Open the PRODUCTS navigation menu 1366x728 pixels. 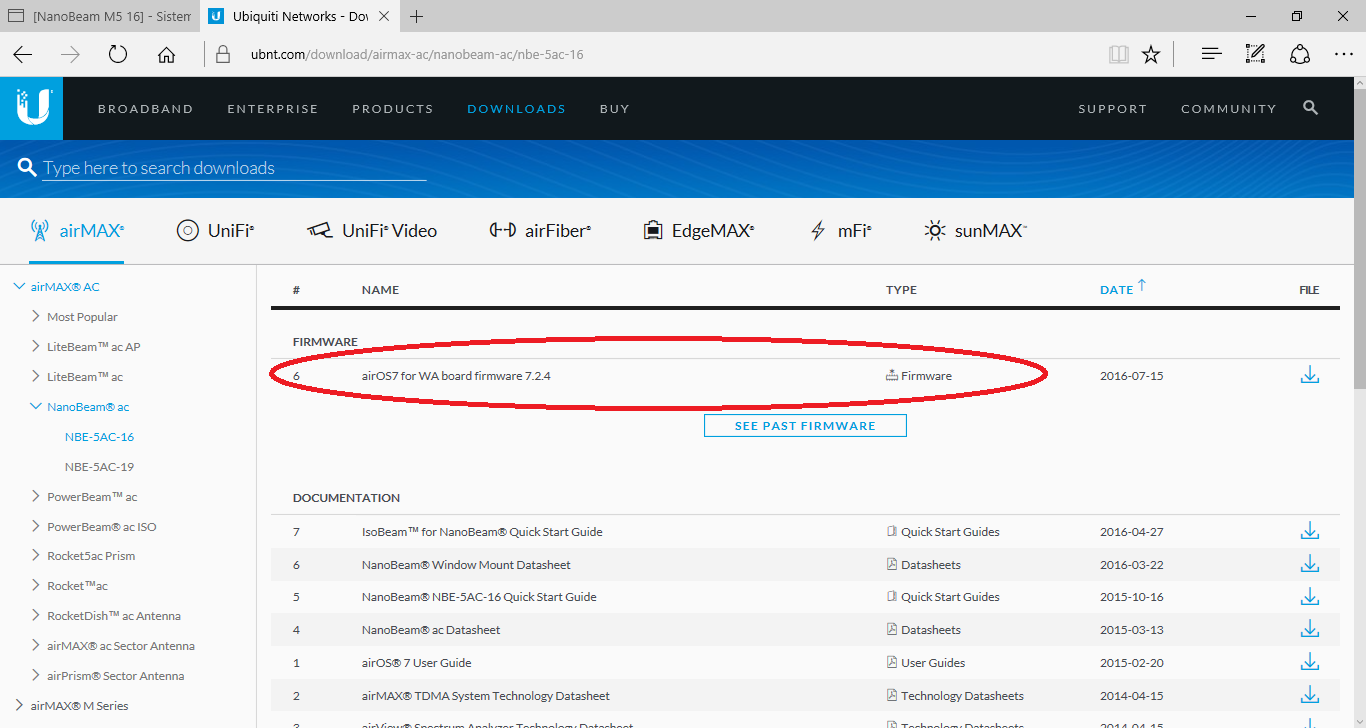[393, 108]
